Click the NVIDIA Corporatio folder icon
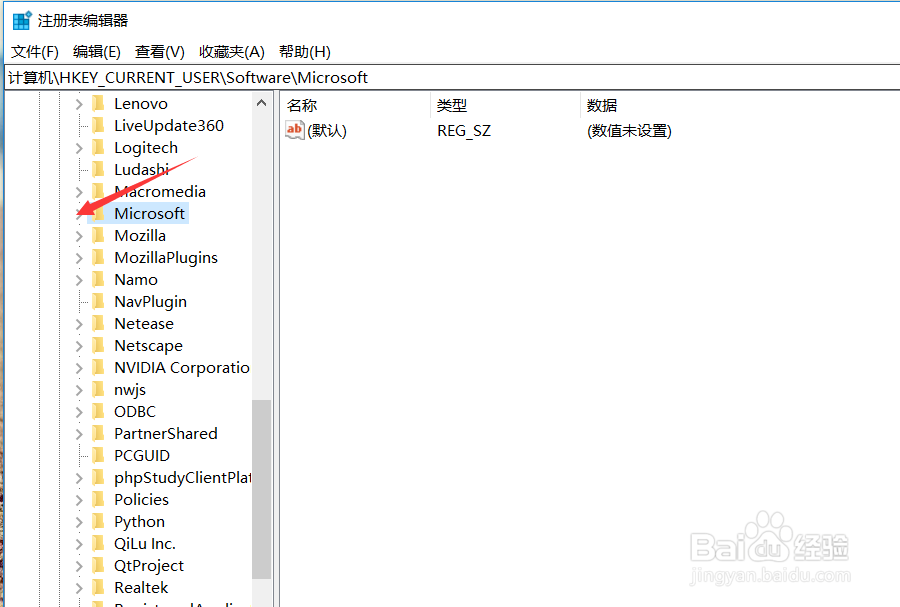 (99, 367)
